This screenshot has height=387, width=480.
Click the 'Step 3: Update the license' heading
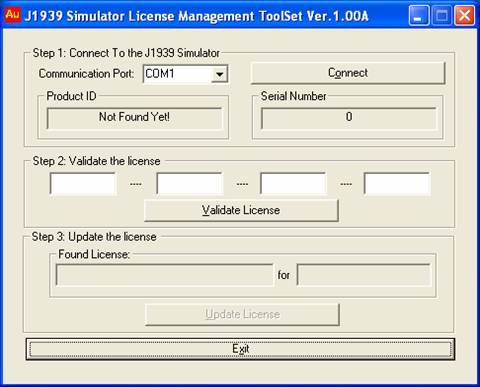94,237
